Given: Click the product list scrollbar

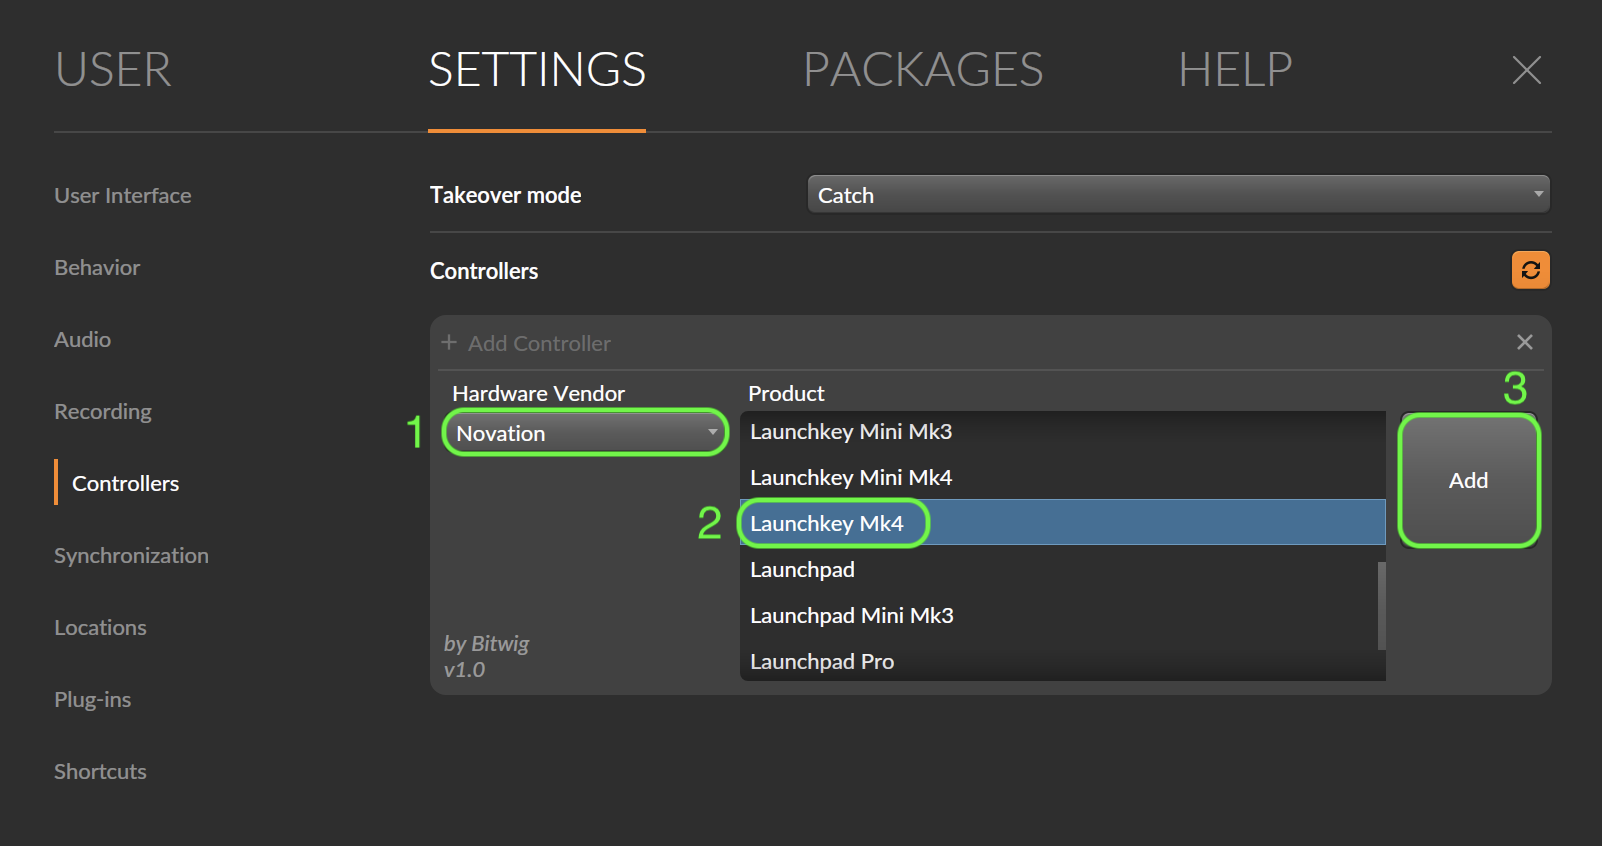Looking at the screenshot, I should point(1382,606).
